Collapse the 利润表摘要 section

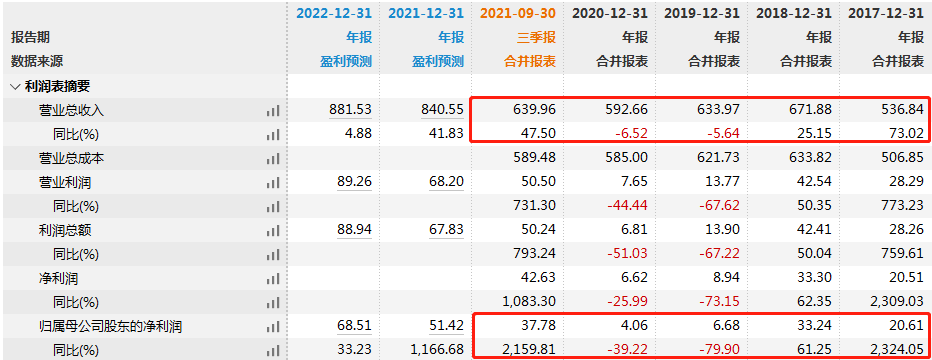click(15, 87)
